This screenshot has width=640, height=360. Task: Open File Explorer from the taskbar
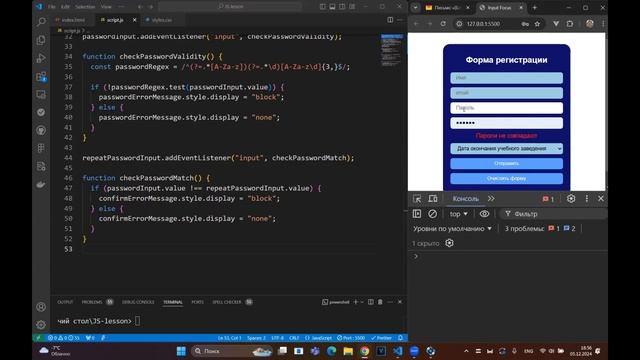click(x=348, y=351)
